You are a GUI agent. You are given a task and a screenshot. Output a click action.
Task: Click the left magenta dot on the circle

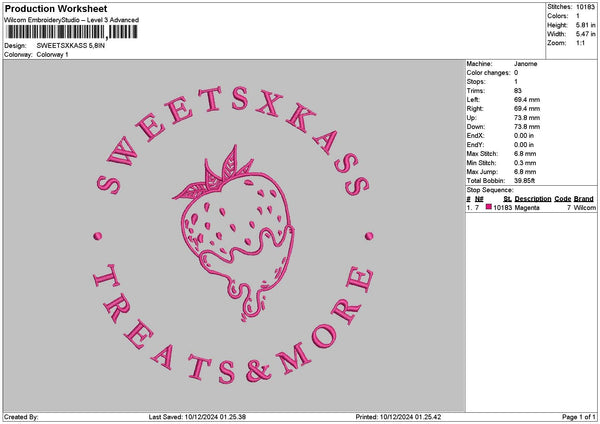tap(98, 236)
